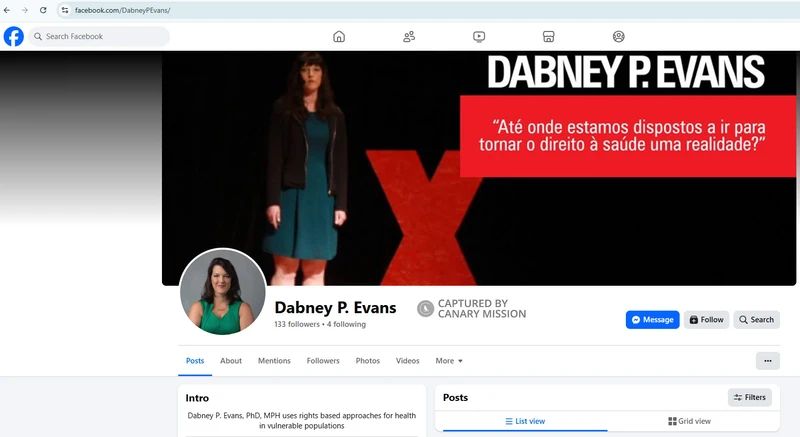800x437 pixels.
Task: Click the profile Search button
Action: (757, 320)
